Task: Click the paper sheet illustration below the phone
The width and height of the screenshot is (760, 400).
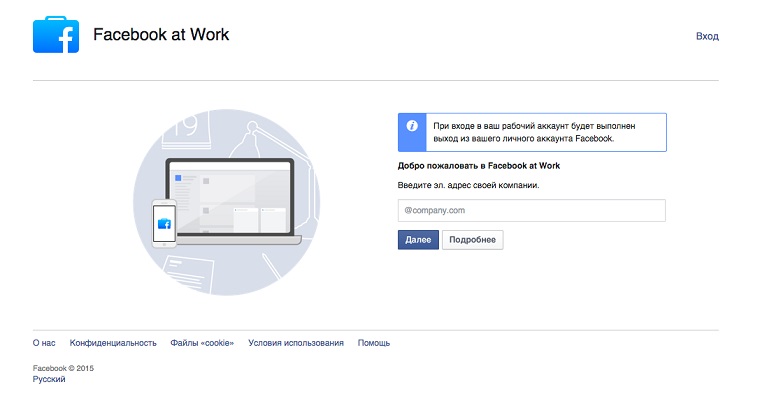Action: pos(186,270)
